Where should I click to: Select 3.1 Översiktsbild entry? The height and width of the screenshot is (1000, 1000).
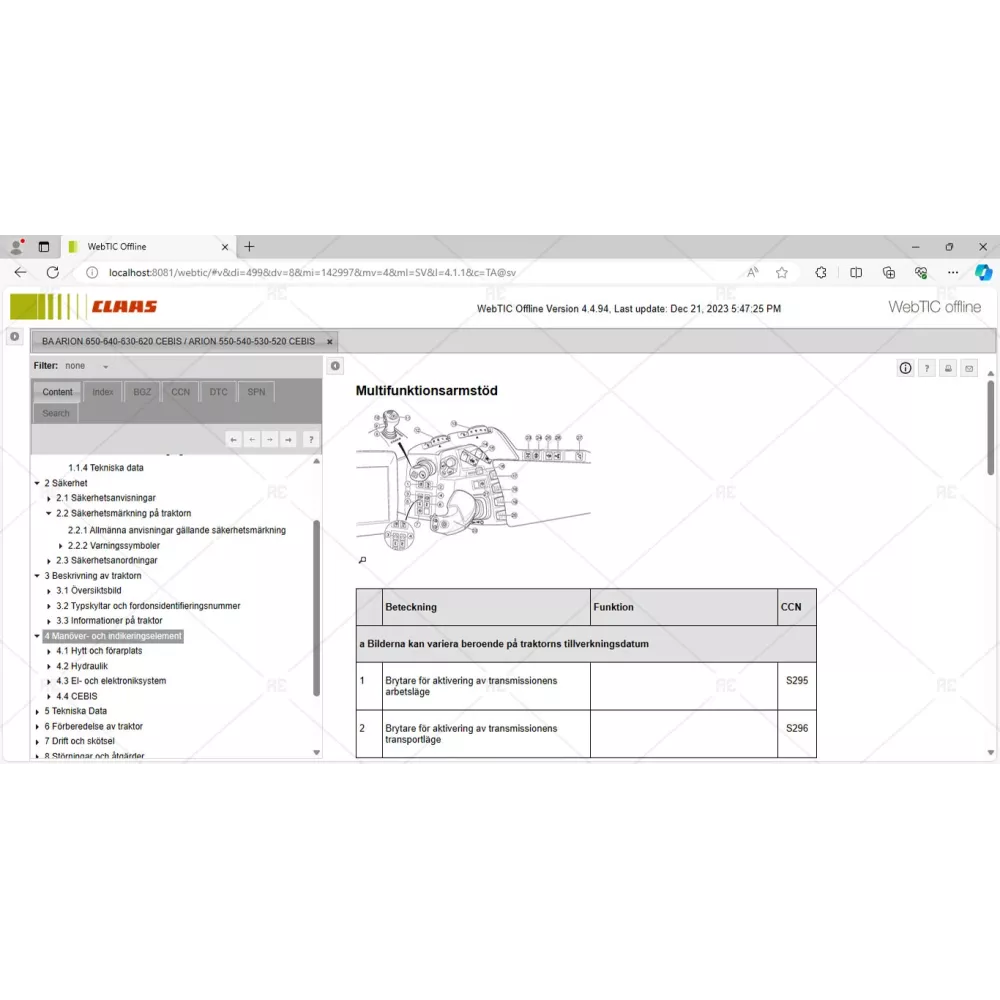click(x=89, y=591)
